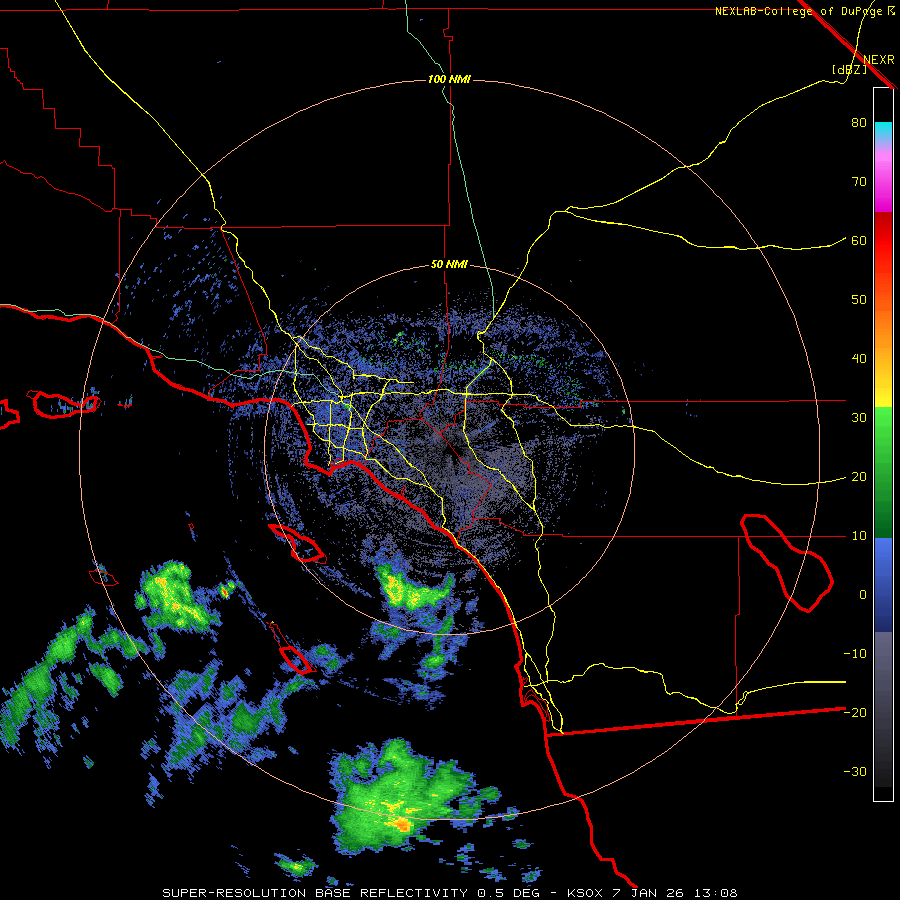Click the -20 value on dBZ scale
The height and width of the screenshot is (900, 900).
point(855,713)
